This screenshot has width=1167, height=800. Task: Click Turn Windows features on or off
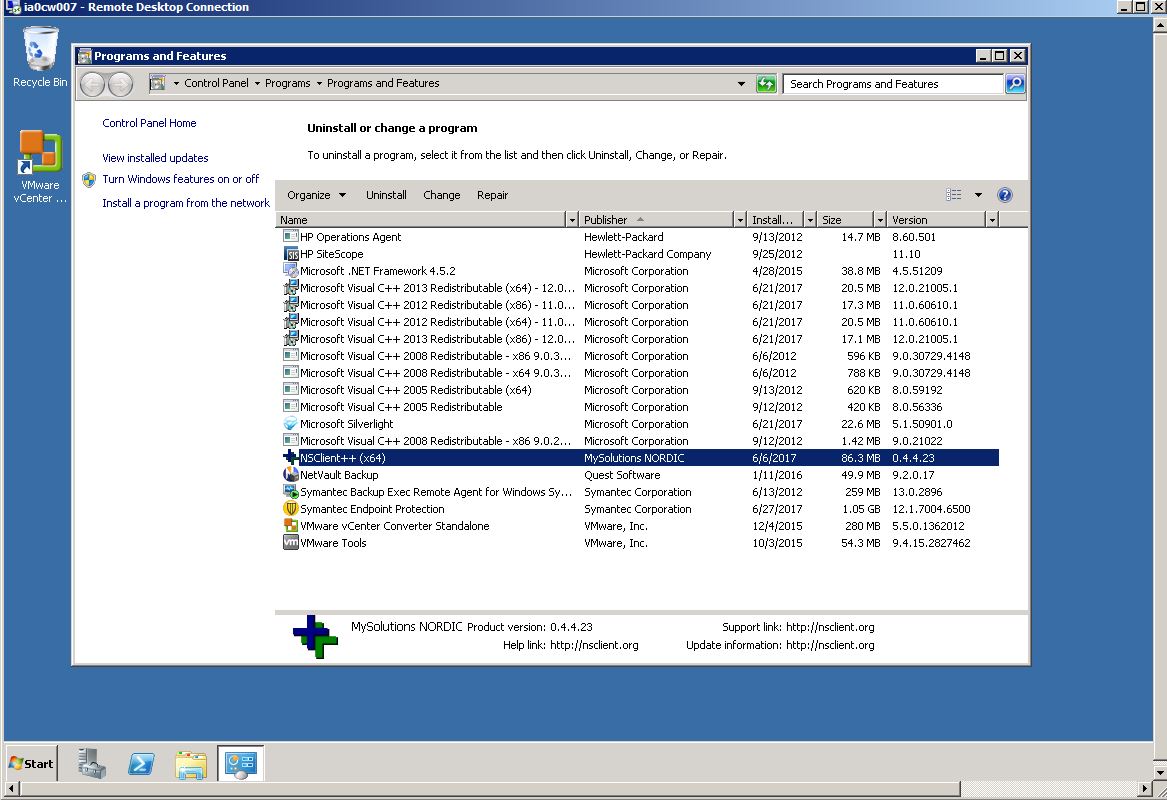coord(180,179)
